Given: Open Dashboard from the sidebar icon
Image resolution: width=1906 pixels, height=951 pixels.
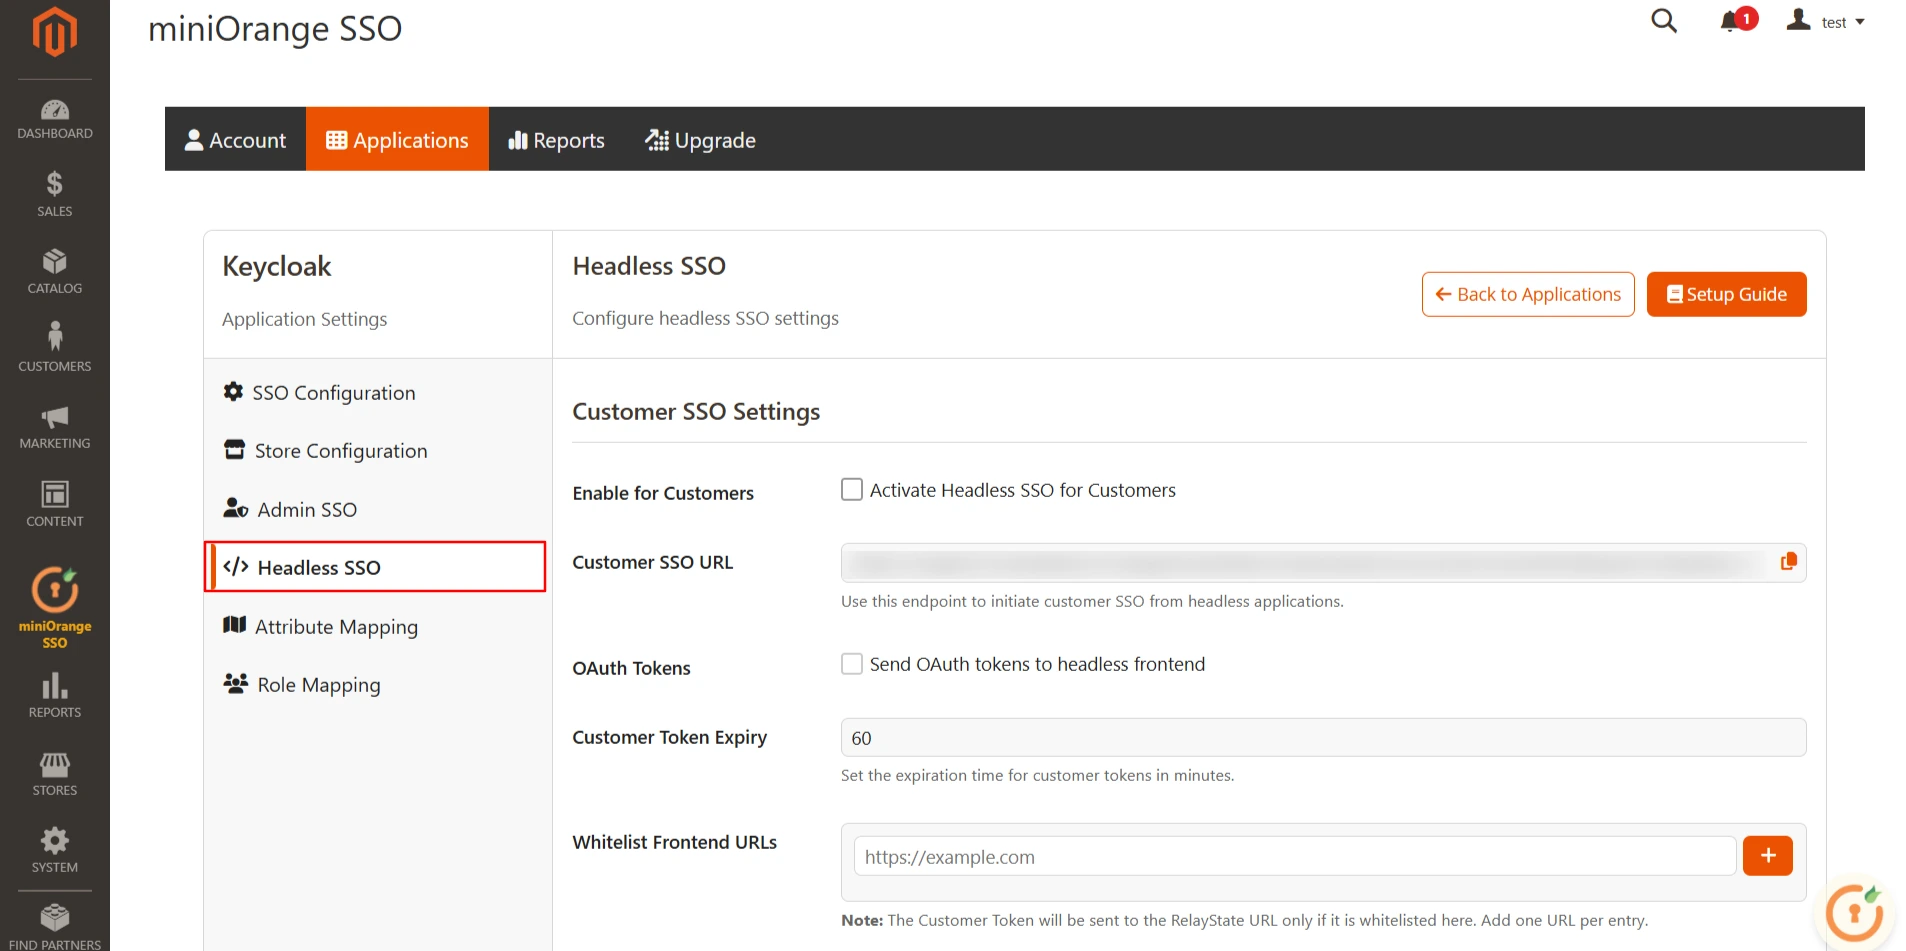Looking at the screenshot, I should click(54, 110).
